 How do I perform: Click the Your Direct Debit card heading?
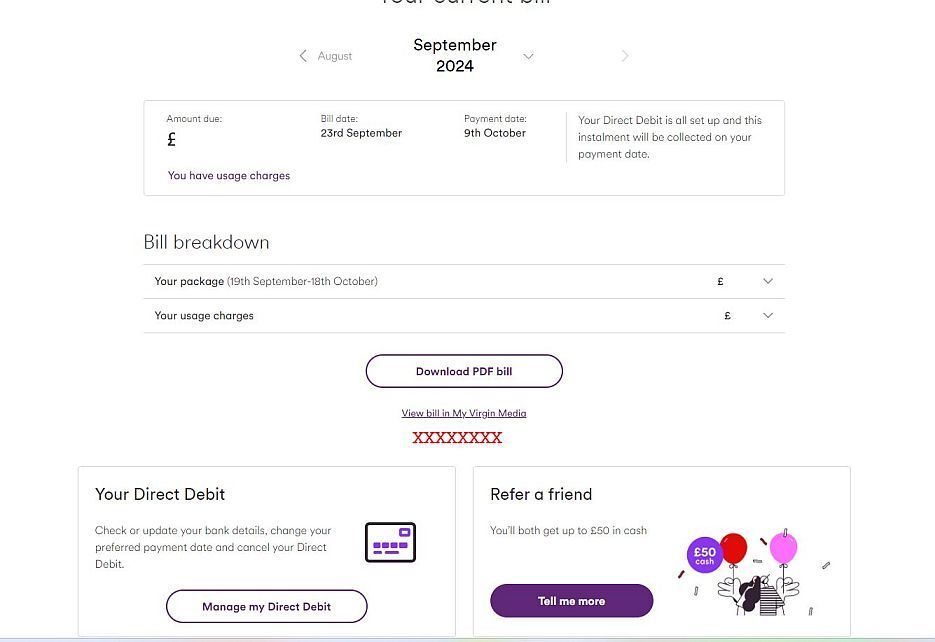click(x=160, y=494)
